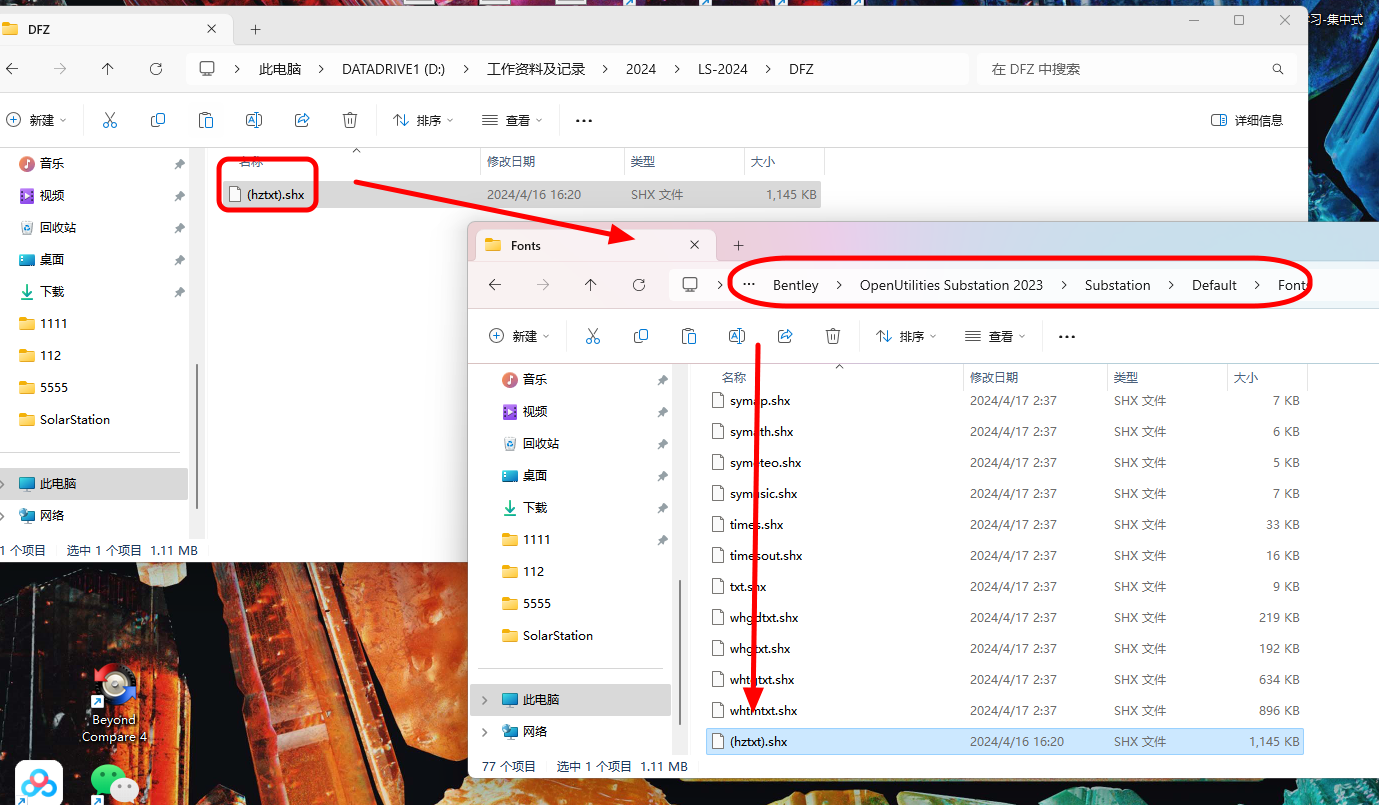Screen dimensions: 1379x805
Task: Open Beyond Compare 4 desktop shortcut
Action: coord(114,704)
